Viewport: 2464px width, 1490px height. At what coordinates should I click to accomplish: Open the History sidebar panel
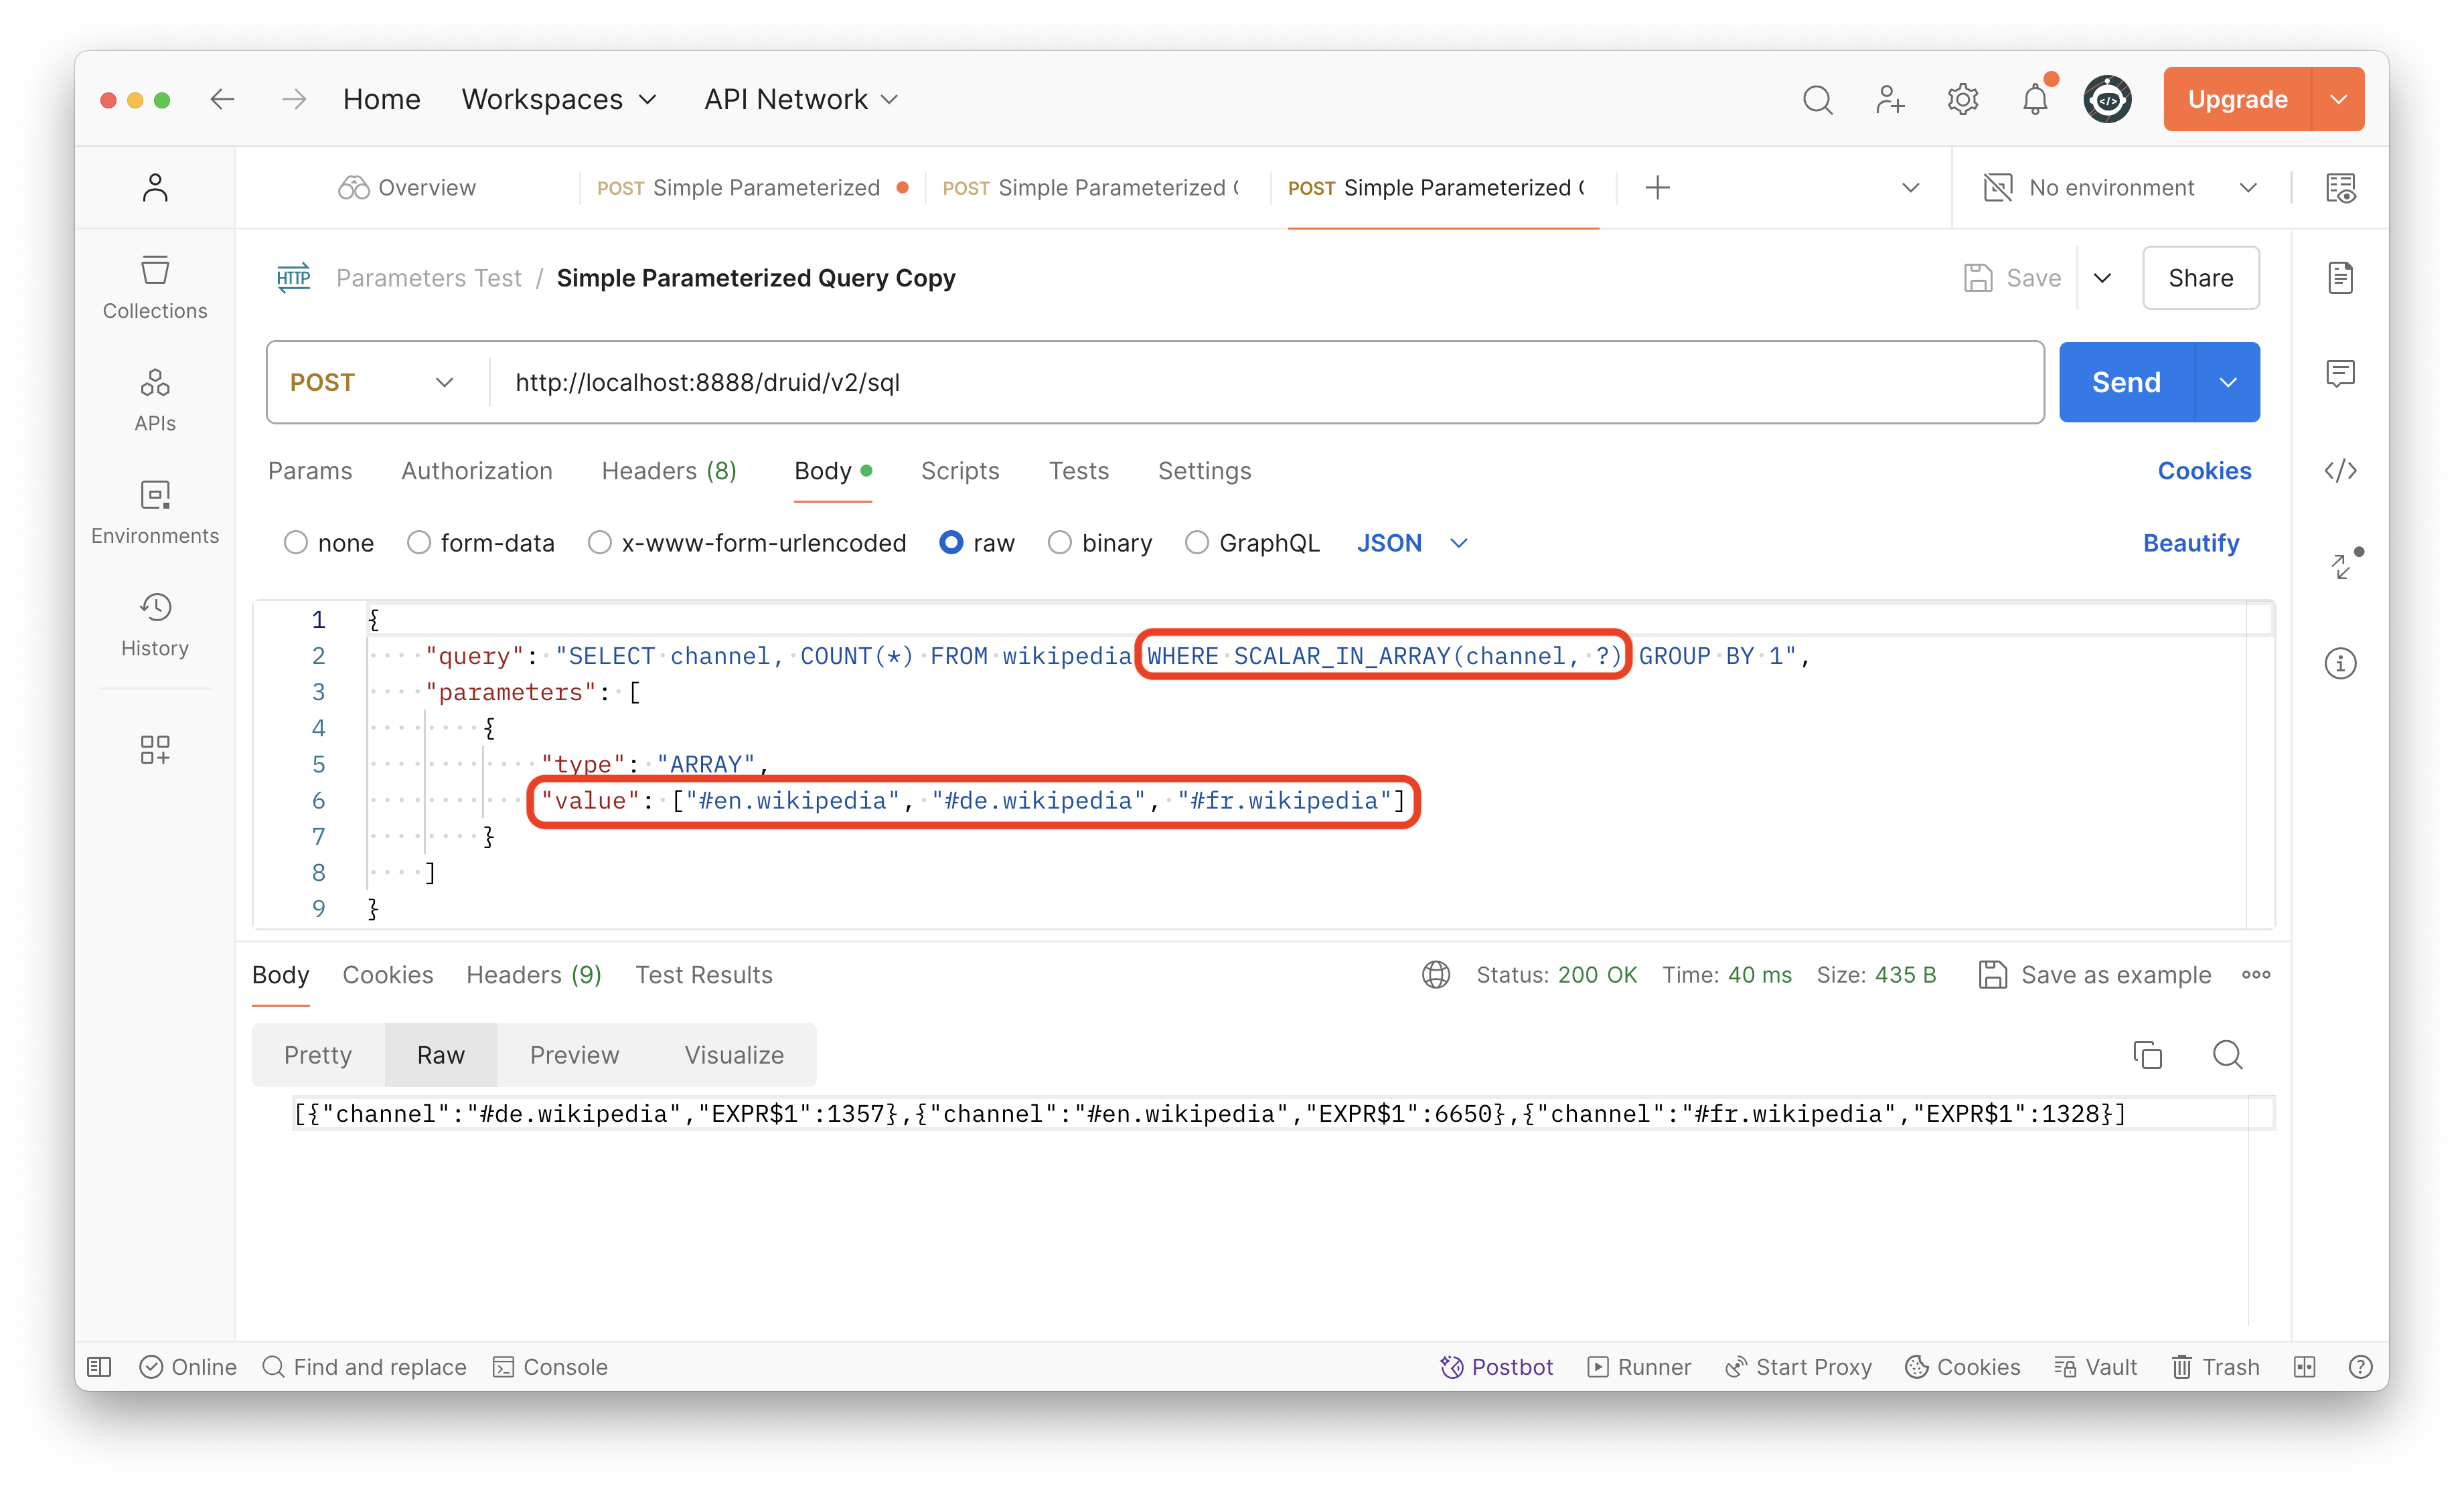tap(154, 624)
